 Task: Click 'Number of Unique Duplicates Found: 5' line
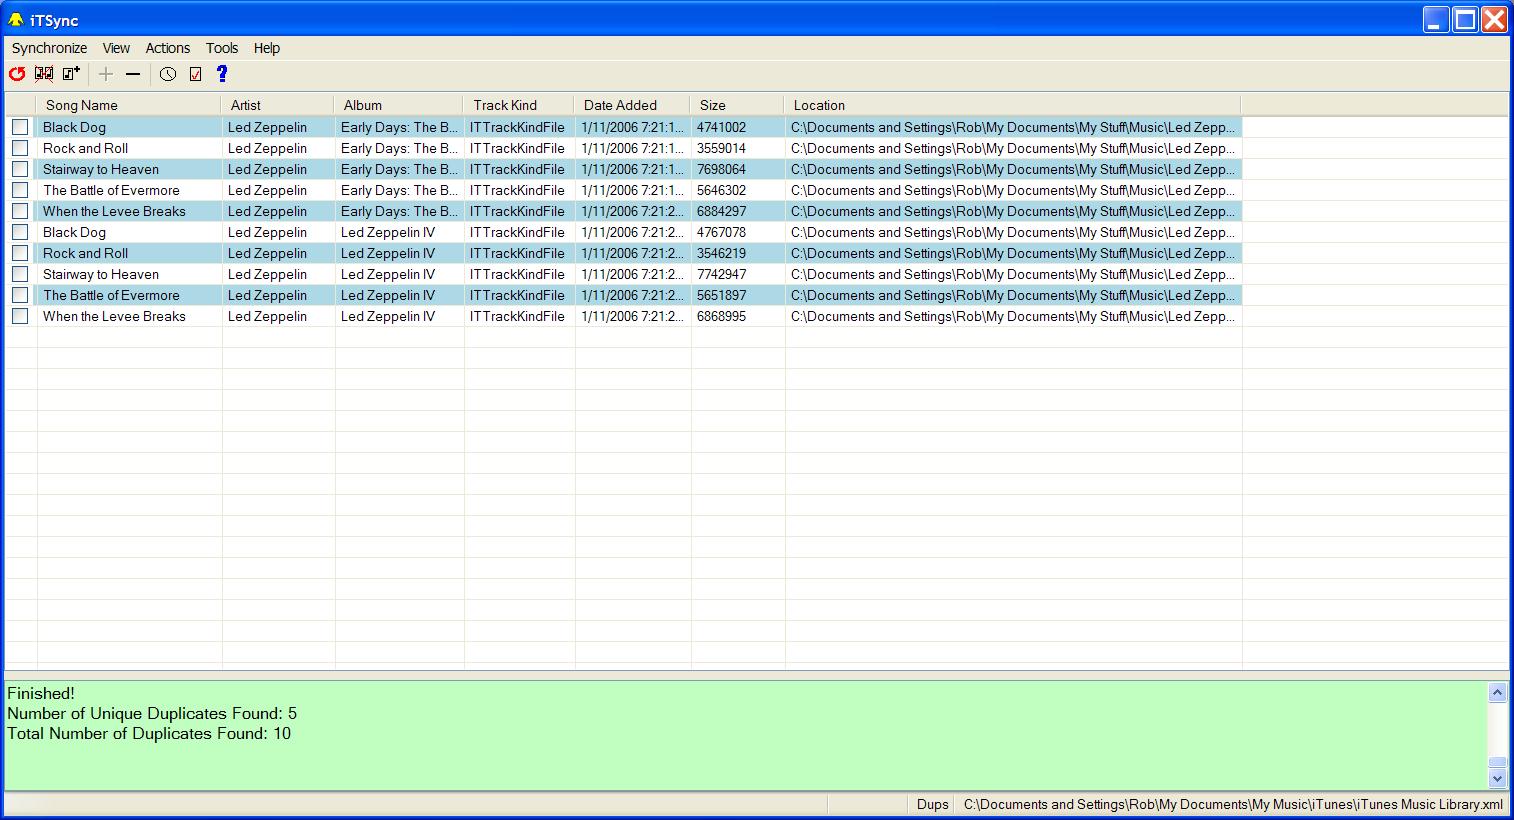coord(152,713)
